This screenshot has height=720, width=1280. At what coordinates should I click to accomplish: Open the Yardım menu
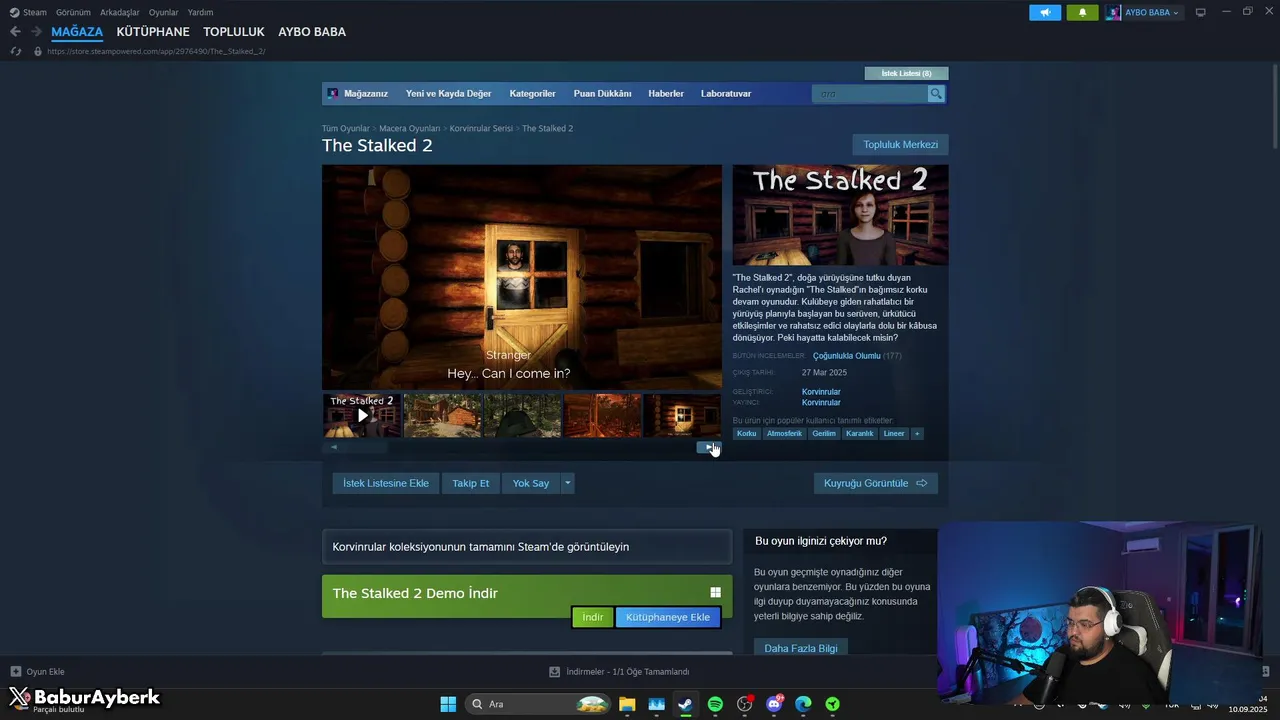click(200, 12)
